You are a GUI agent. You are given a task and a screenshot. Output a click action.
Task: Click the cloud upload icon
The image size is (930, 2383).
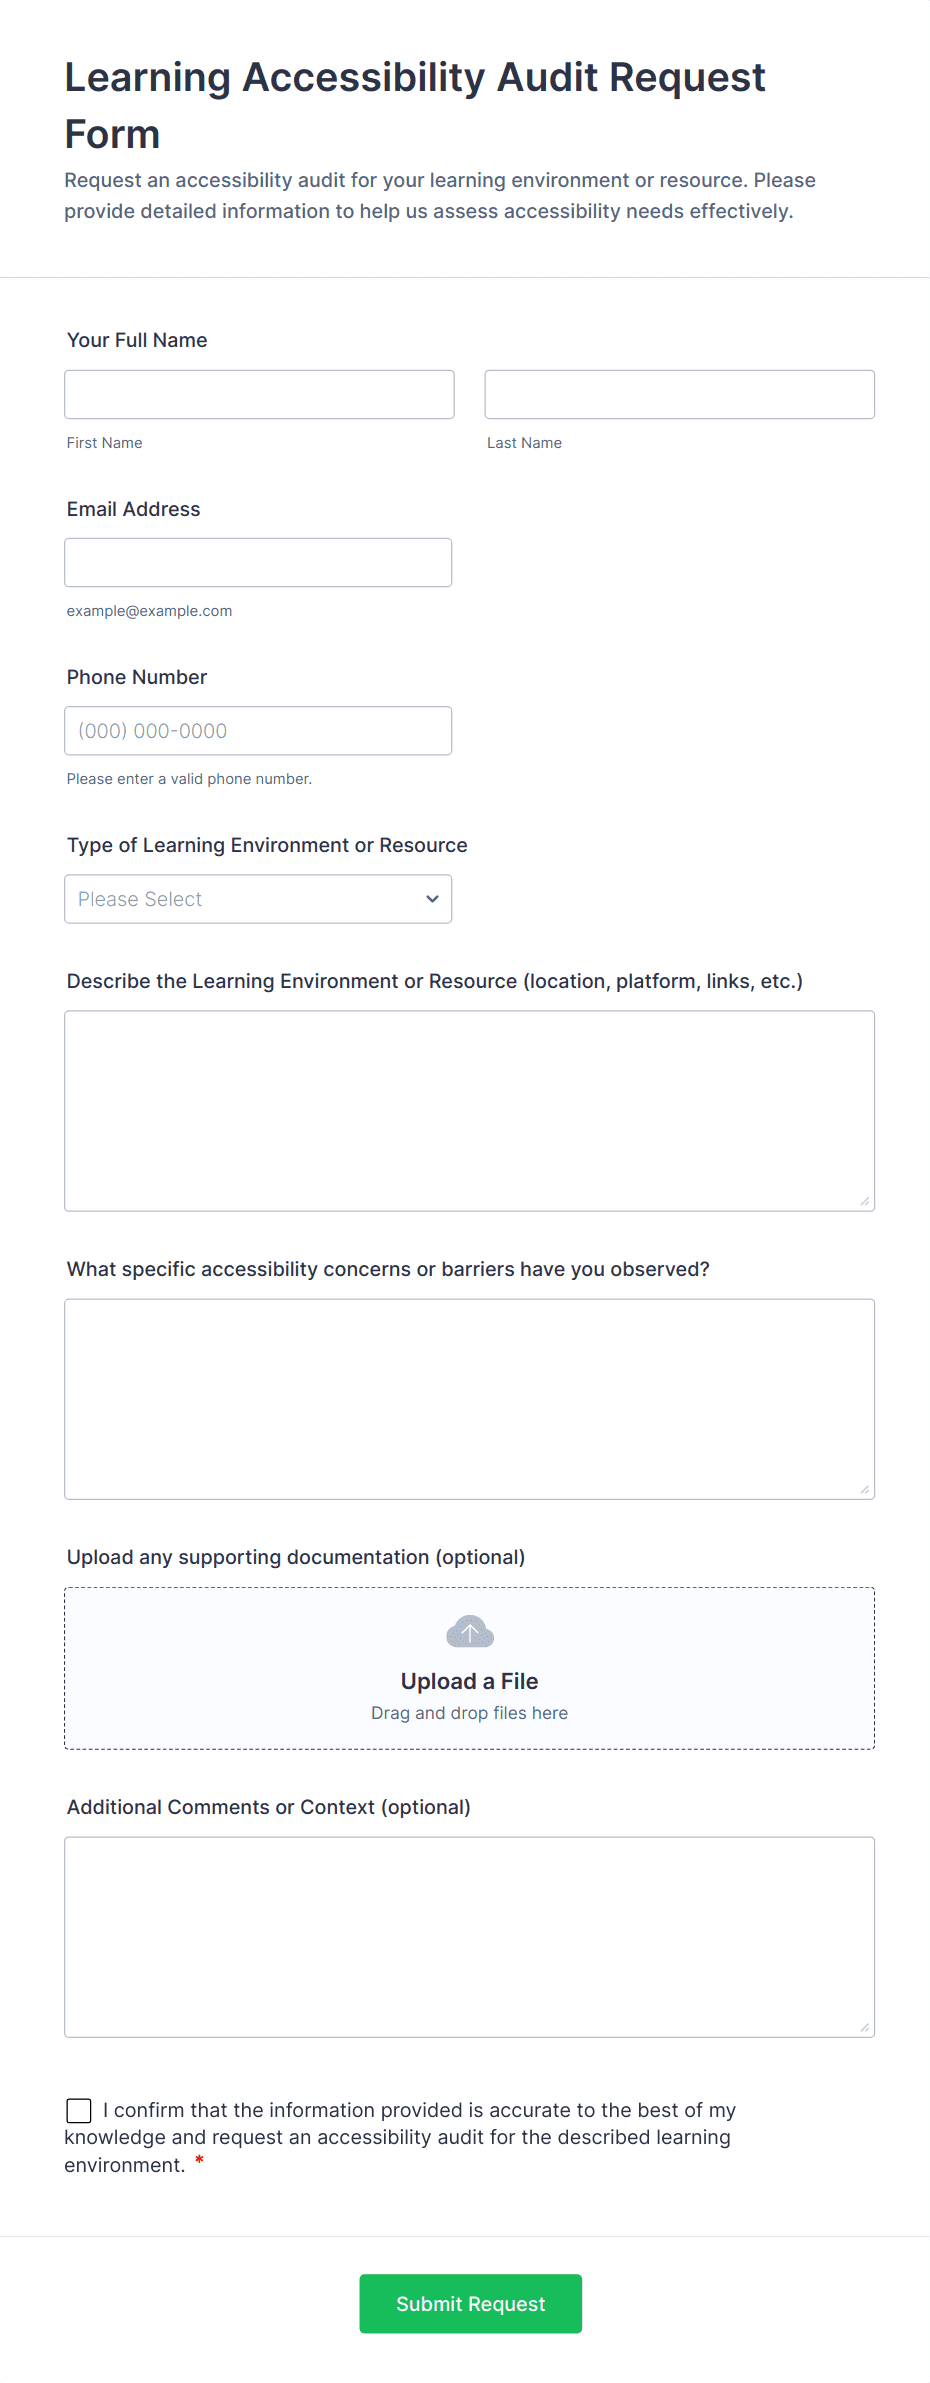point(470,1632)
